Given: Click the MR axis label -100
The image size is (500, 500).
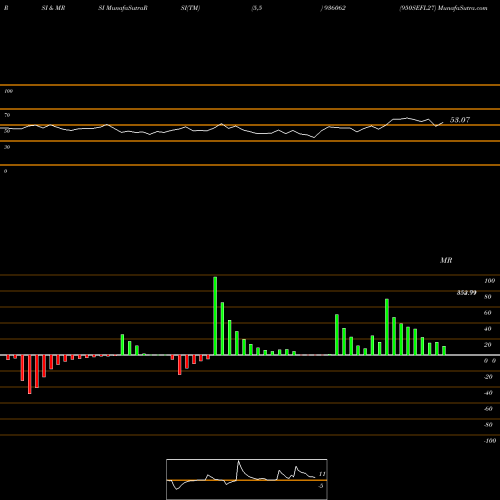Looking at the screenshot, I should point(490,441).
